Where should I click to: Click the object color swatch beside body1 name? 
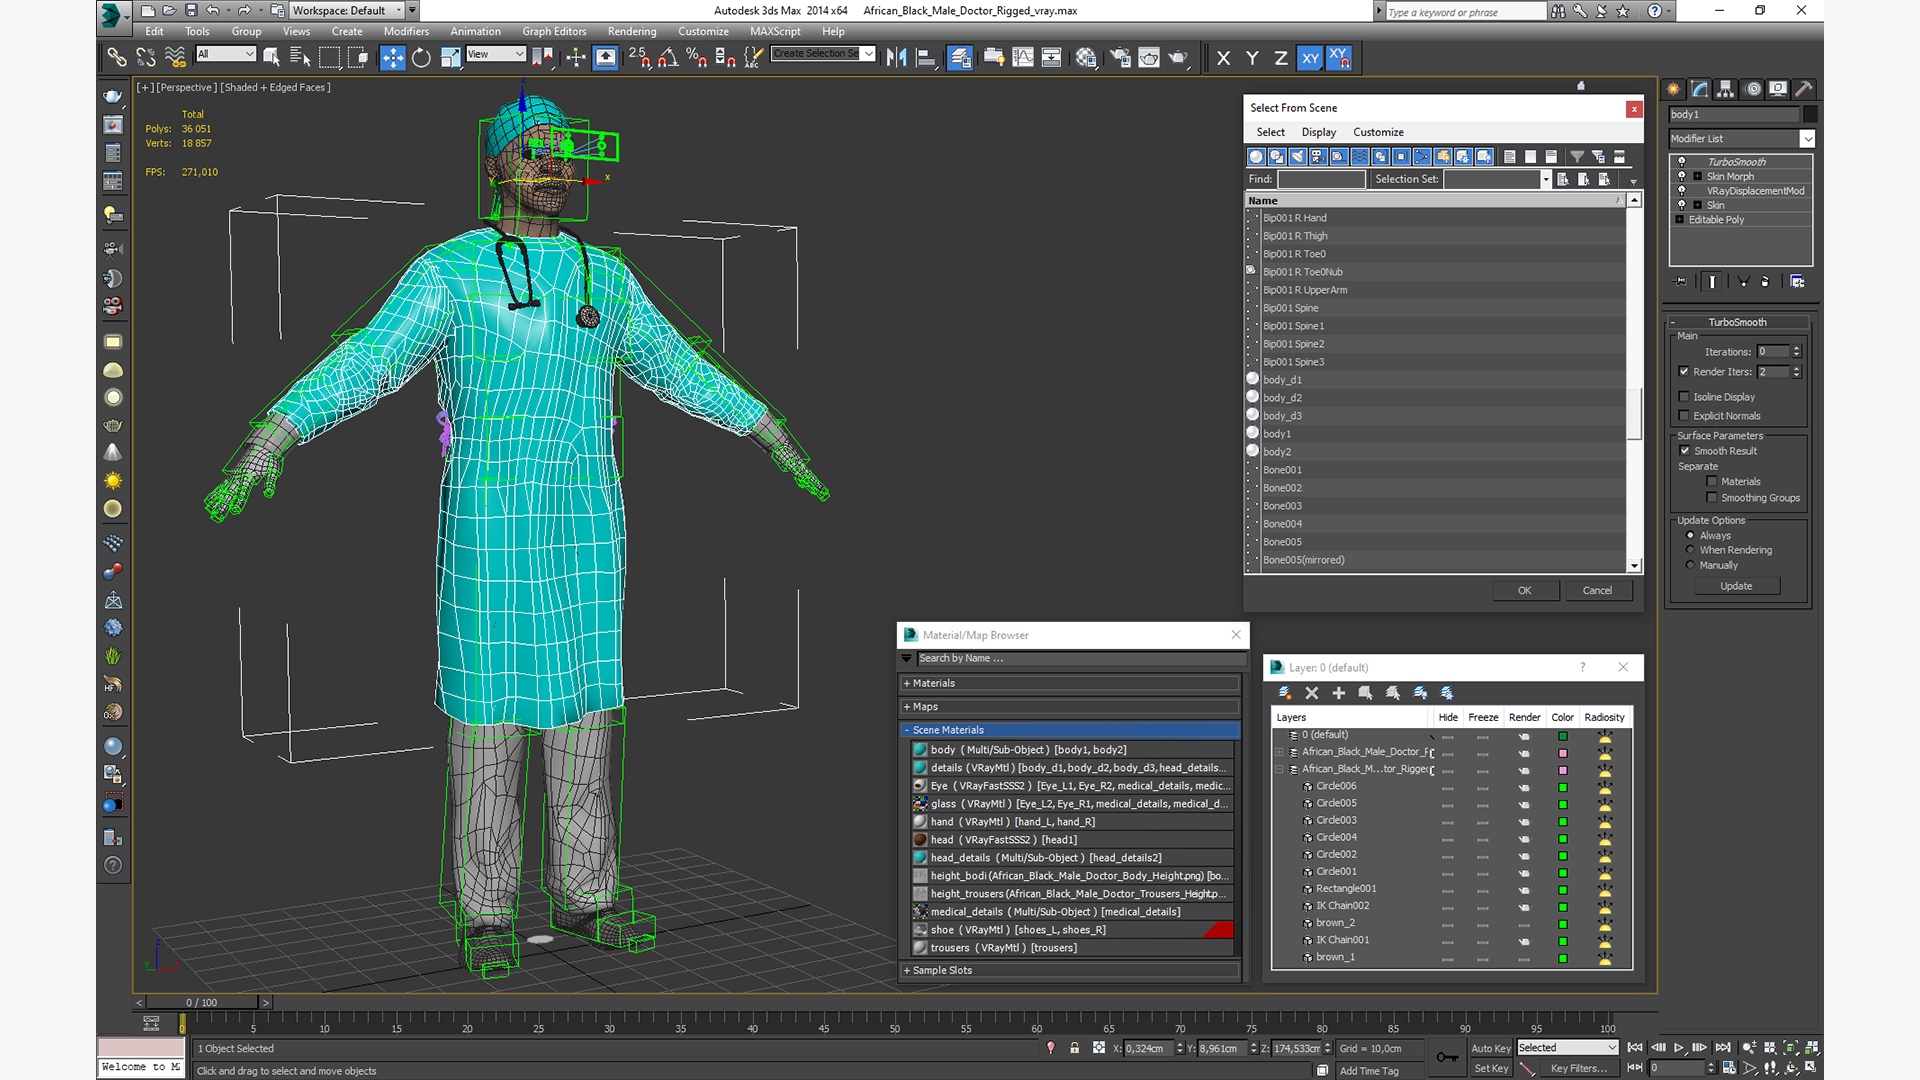click(1810, 115)
